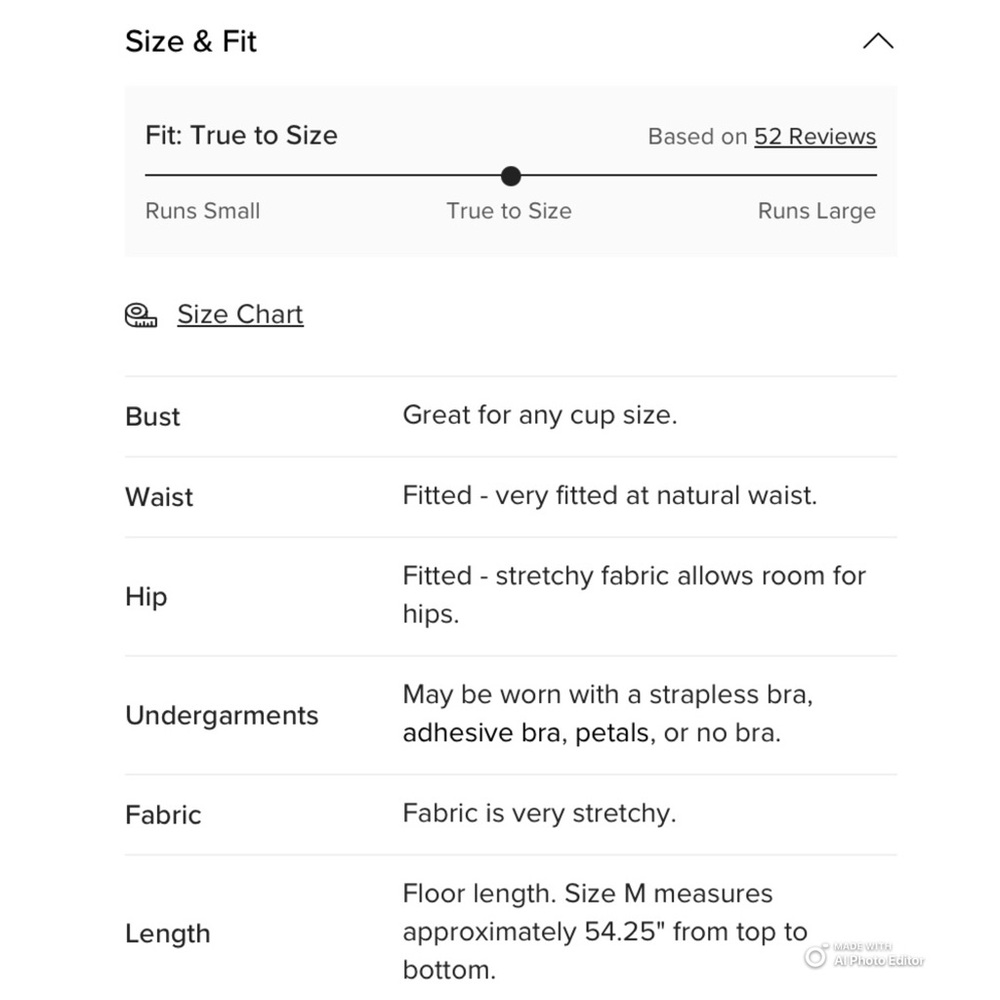Image resolution: width=1000 pixels, height=1000 pixels.
Task: Click the Bust row label
Action: pos(153,416)
